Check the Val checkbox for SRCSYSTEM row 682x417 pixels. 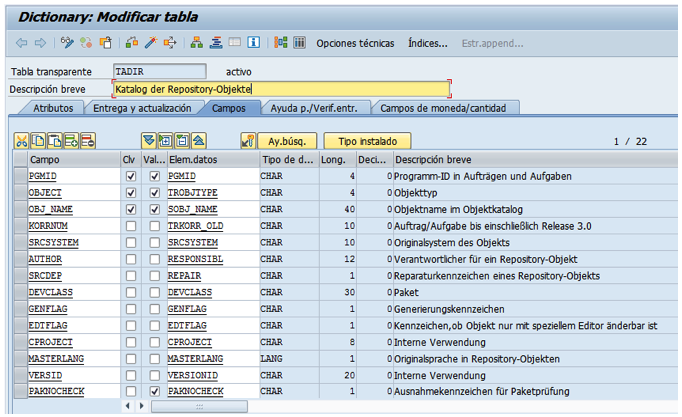154,243
